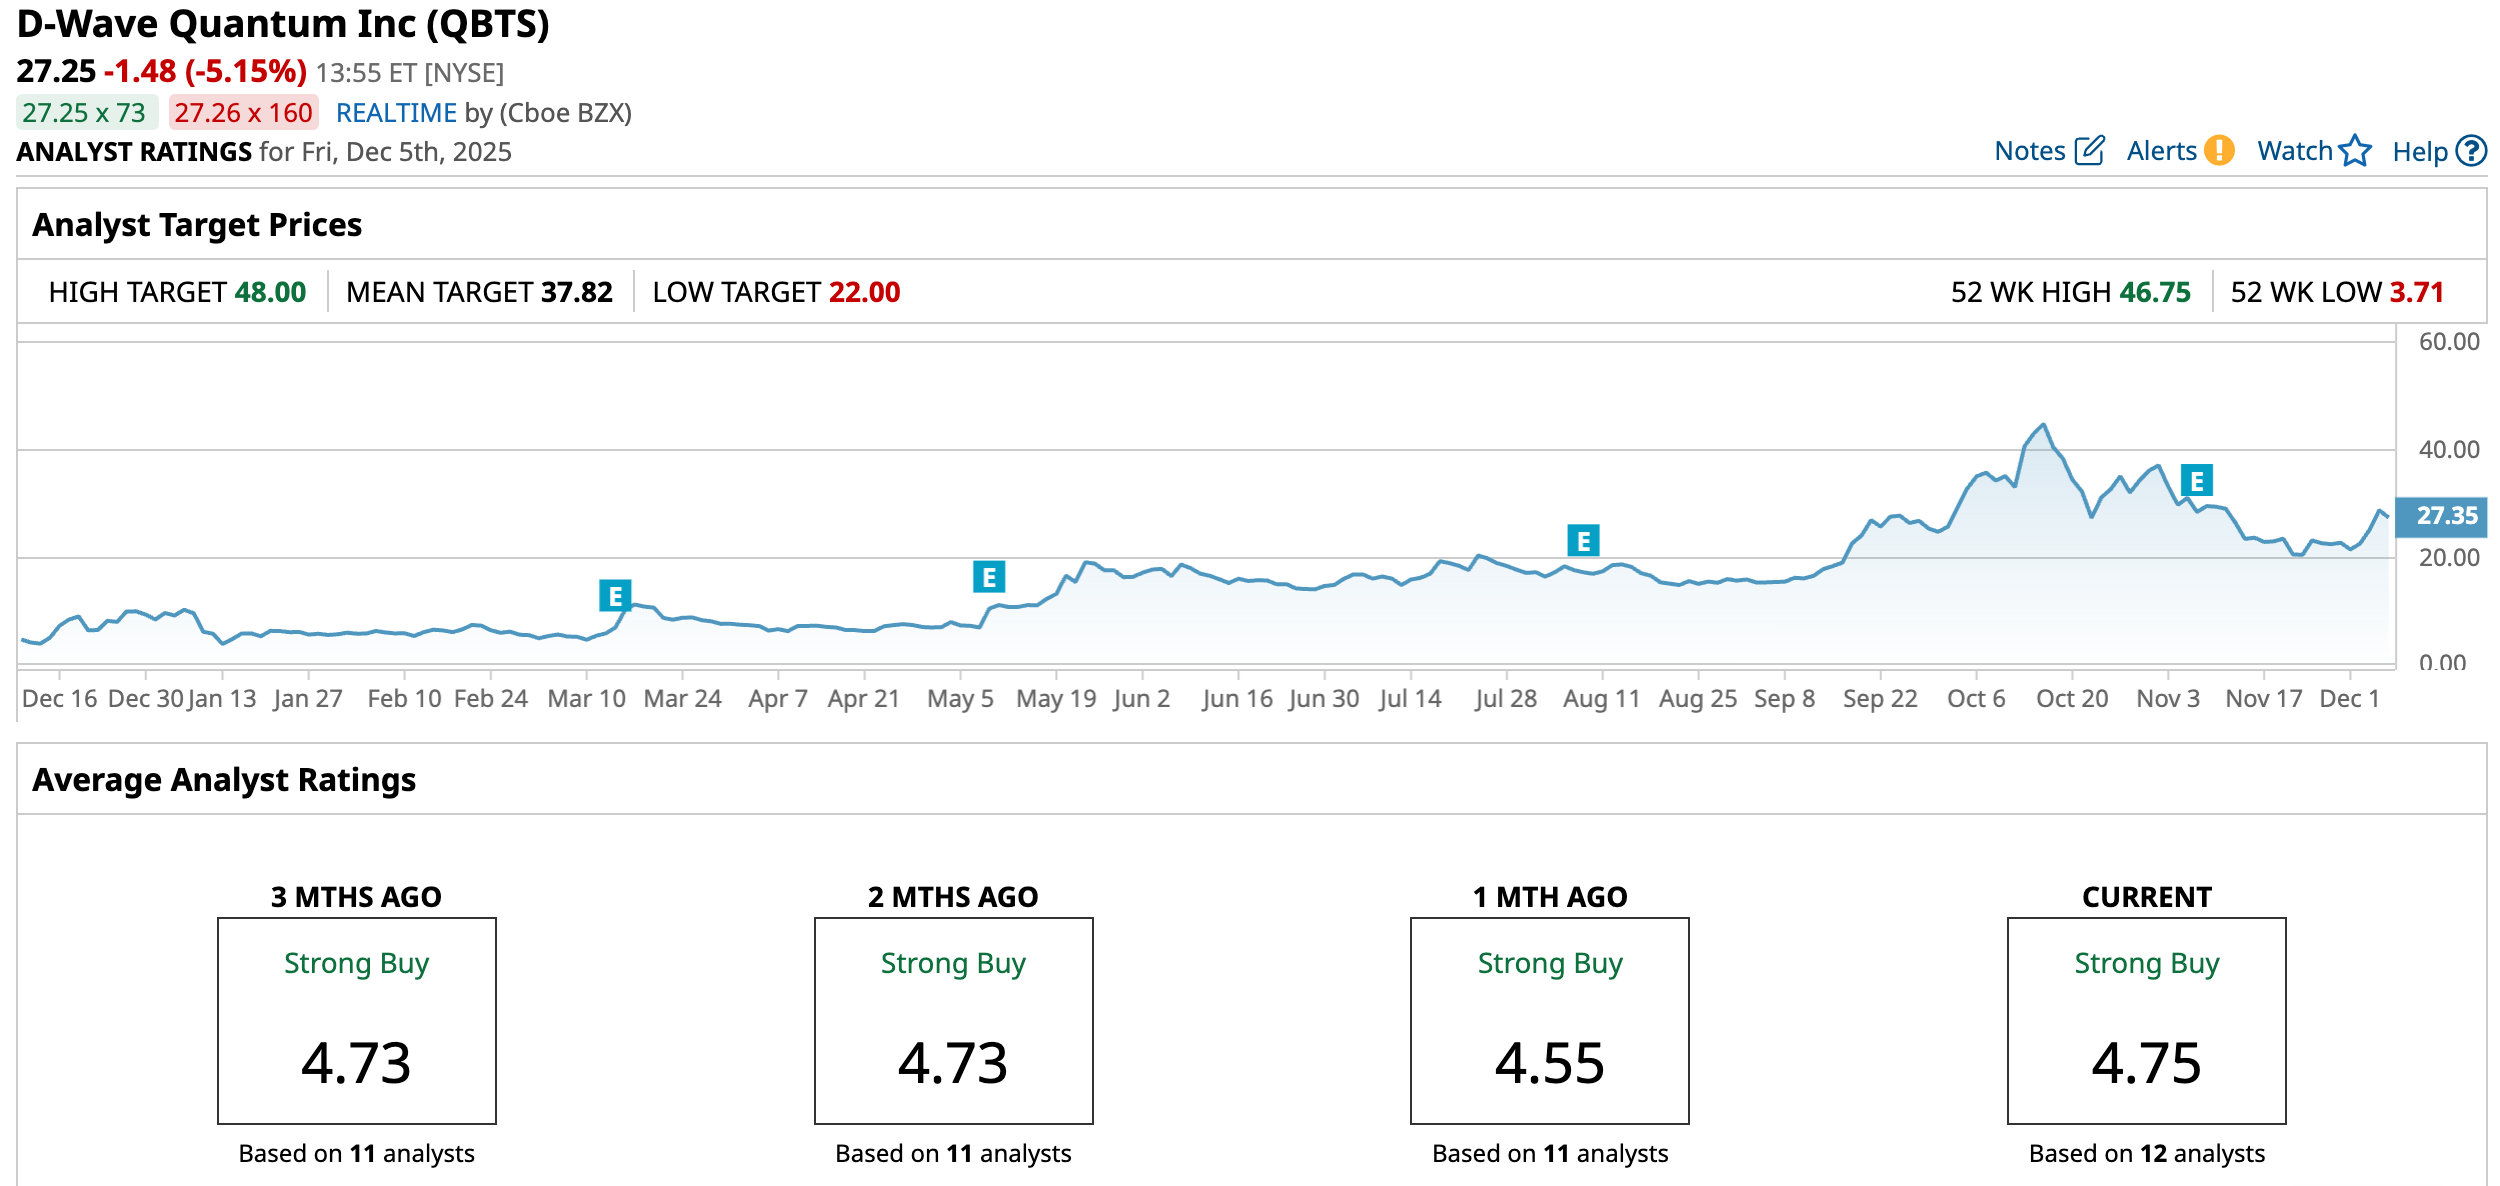This screenshot has height=1186, width=2500.
Task: Click the red ask quote 27.26 x 160
Action: (243, 113)
